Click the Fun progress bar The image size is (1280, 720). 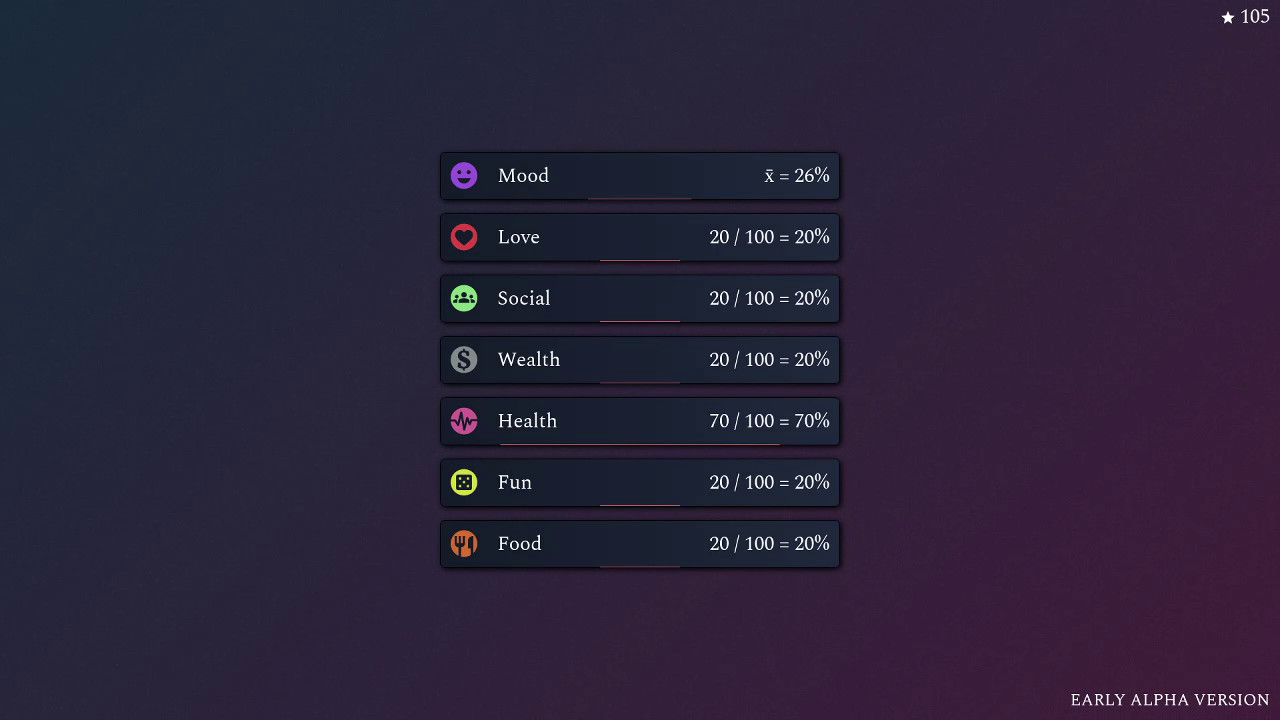pos(640,504)
